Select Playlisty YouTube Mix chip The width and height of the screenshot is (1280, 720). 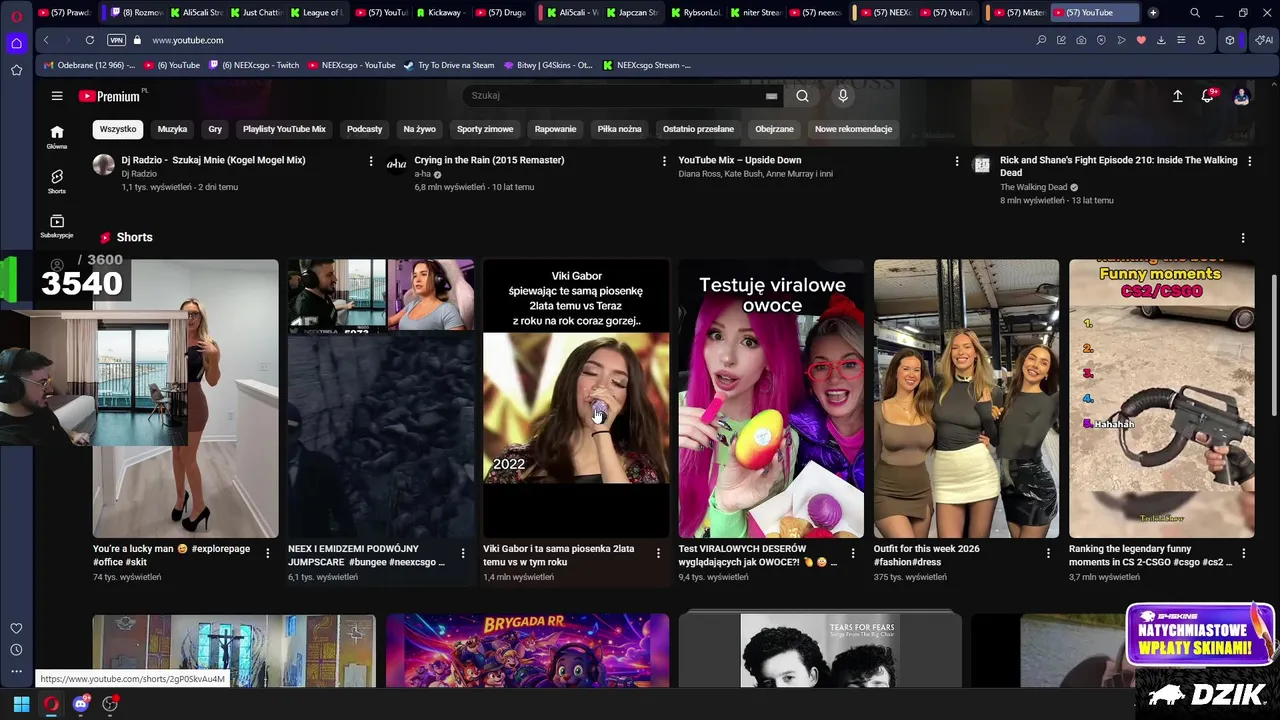(284, 129)
